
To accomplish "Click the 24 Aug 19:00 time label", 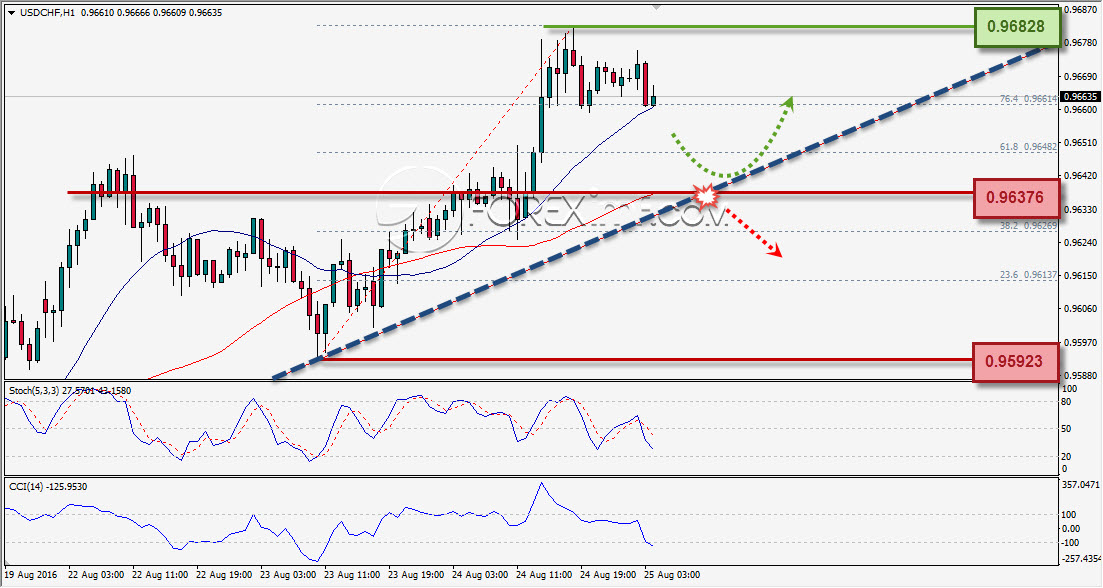I will [x=608, y=575].
